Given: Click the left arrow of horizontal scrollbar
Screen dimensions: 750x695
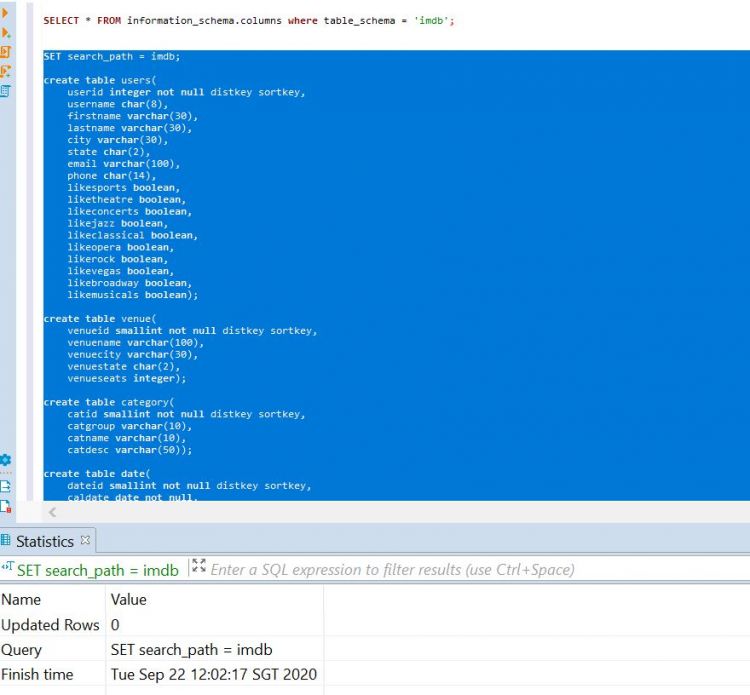Looking at the screenshot, I should click(x=53, y=511).
